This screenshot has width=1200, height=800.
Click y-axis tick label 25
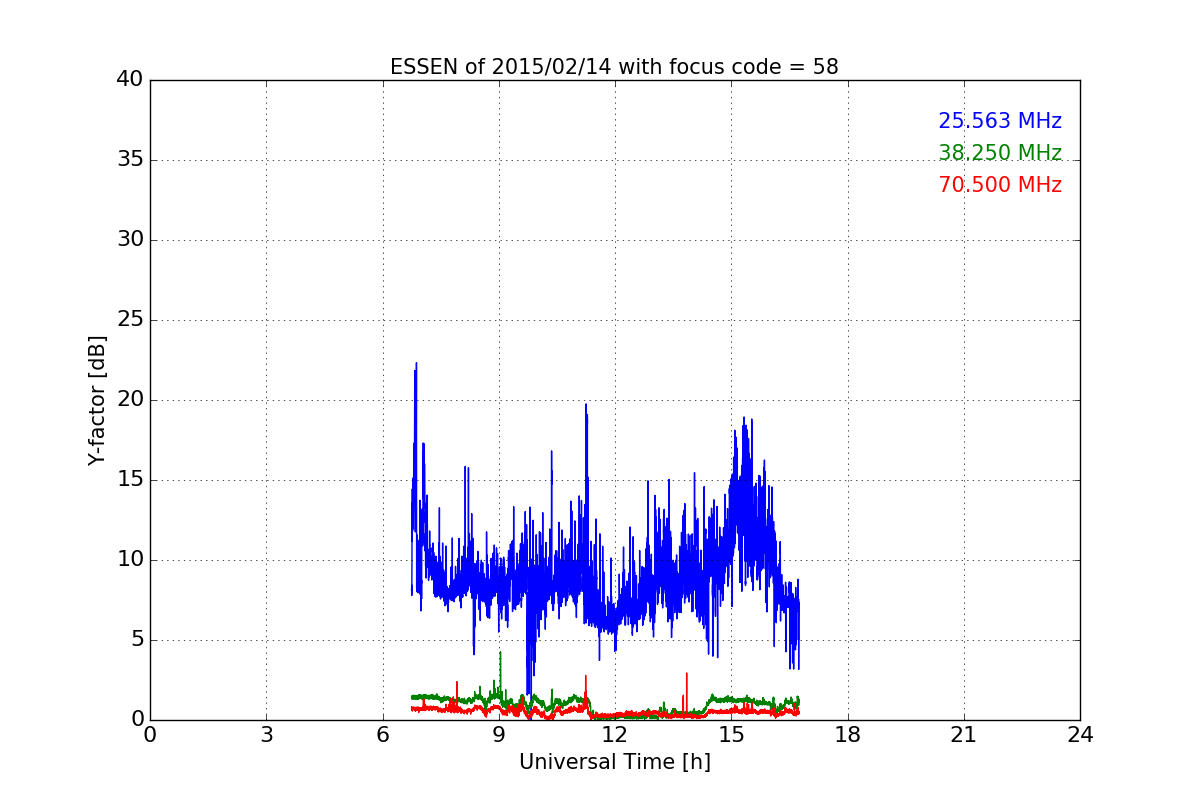point(130,320)
